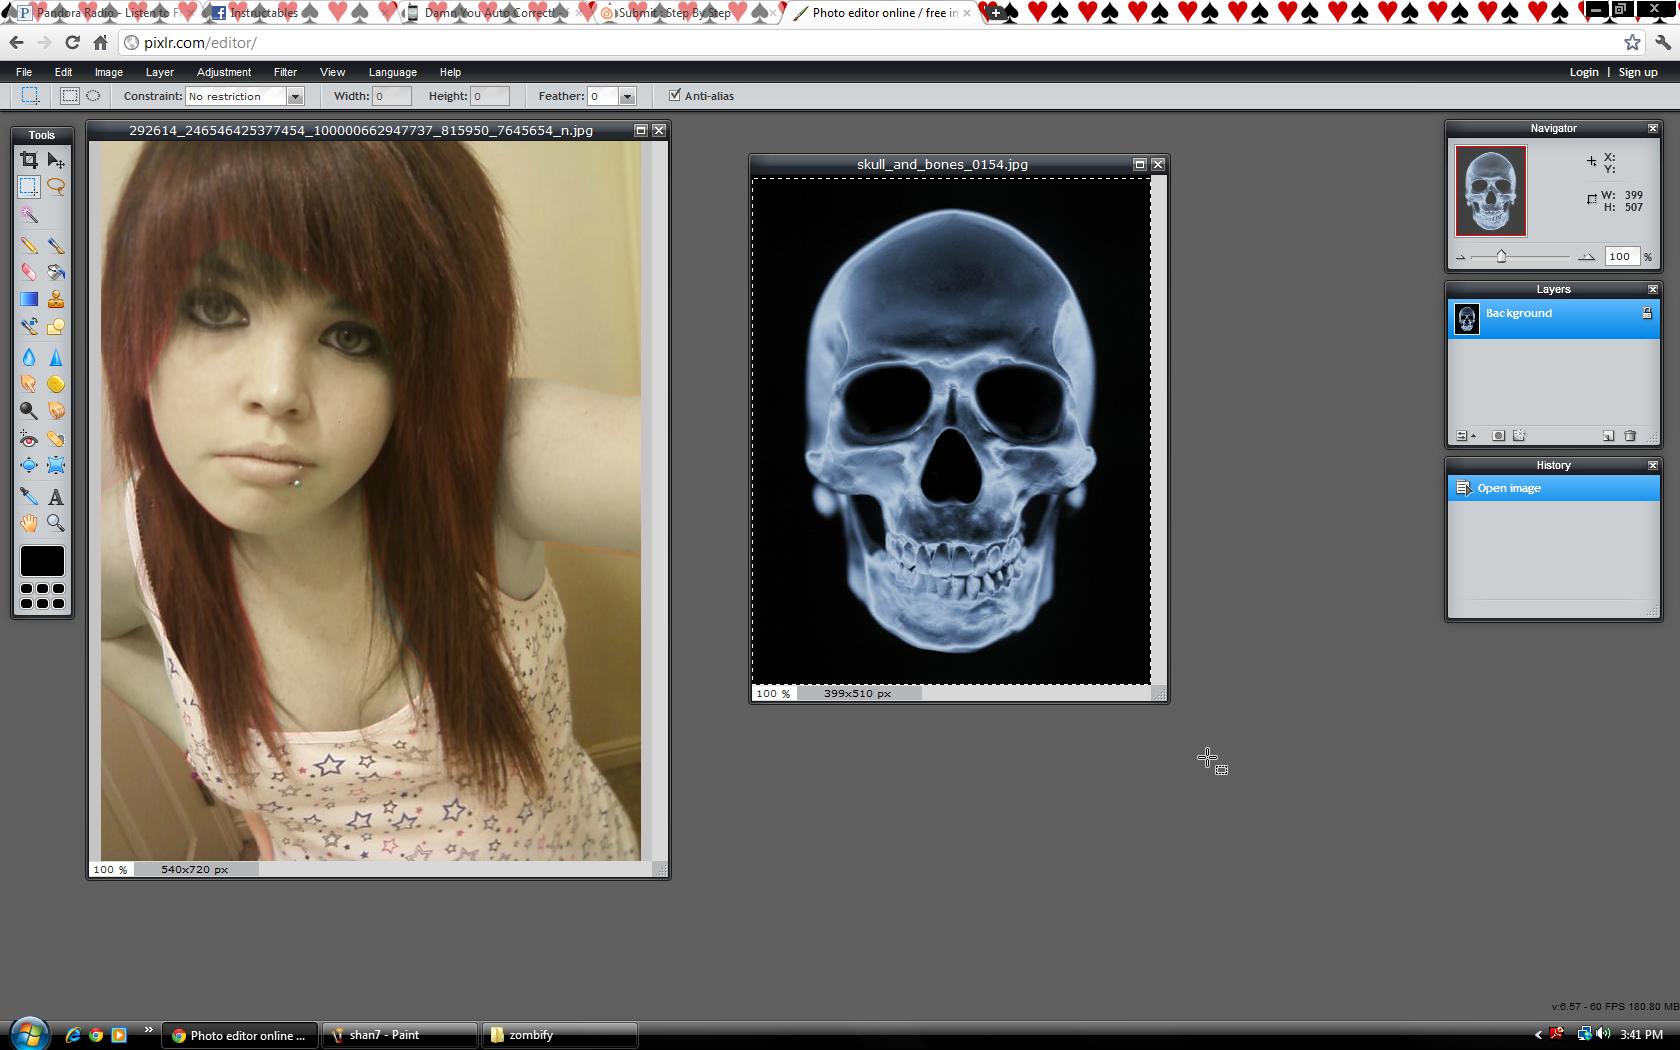Open the View menu
The image size is (1680, 1050).
click(x=332, y=72)
